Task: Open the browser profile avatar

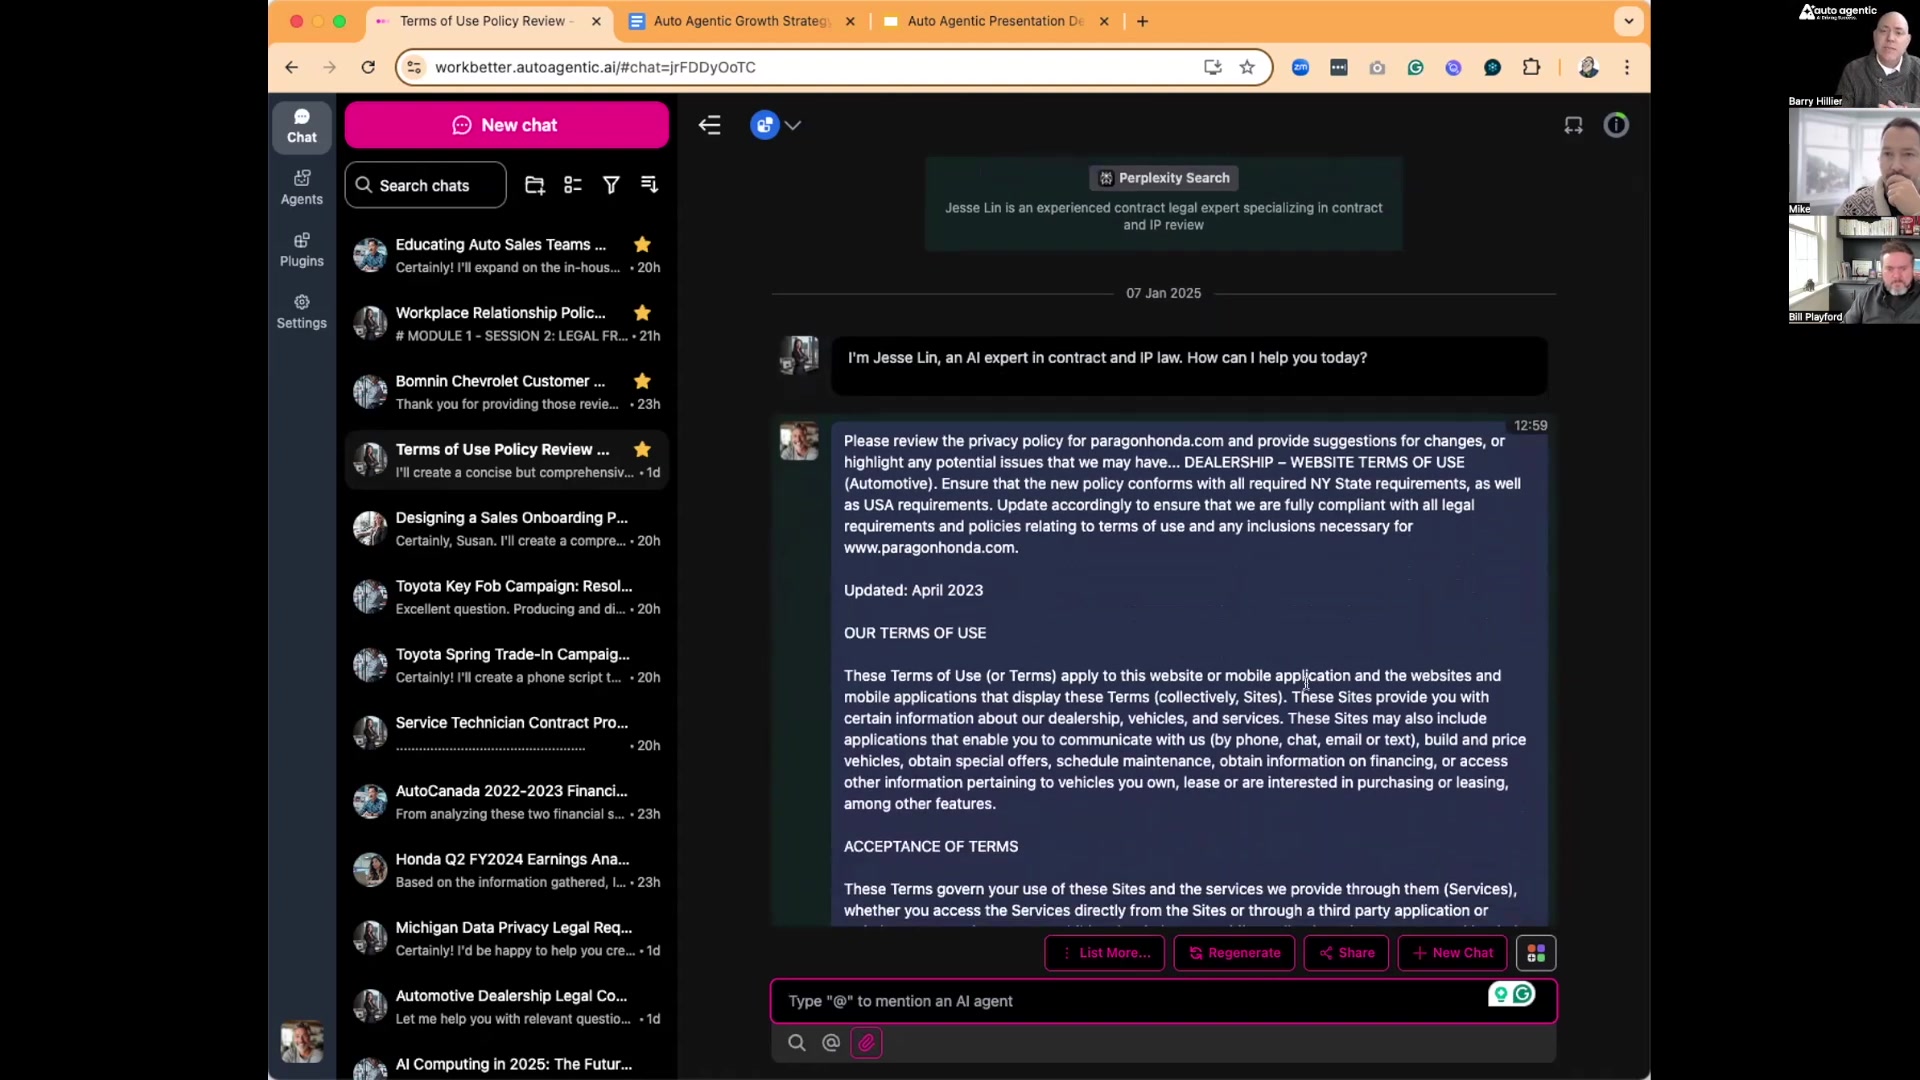Action: (x=1588, y=67)
